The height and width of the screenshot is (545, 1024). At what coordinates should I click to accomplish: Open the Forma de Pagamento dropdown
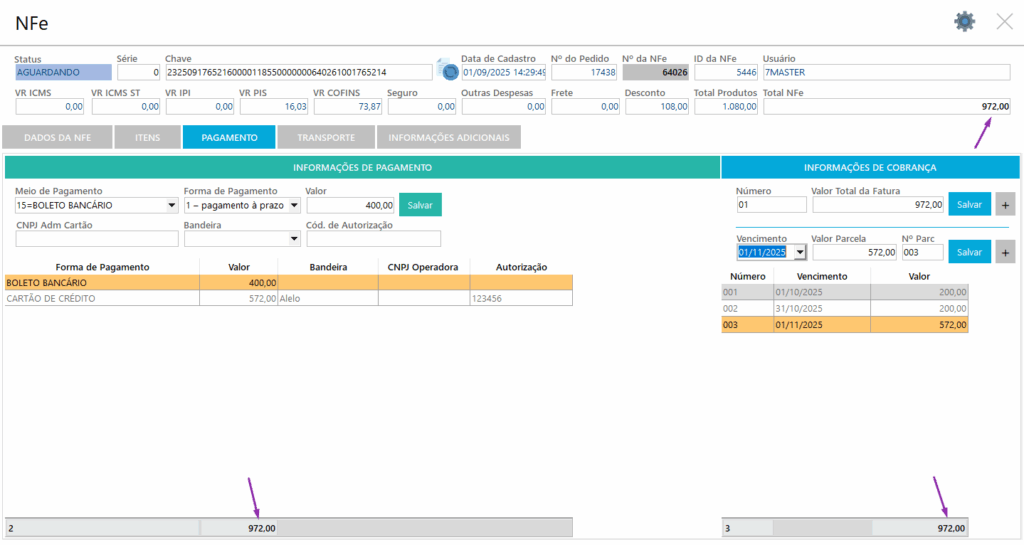[293, 206]
